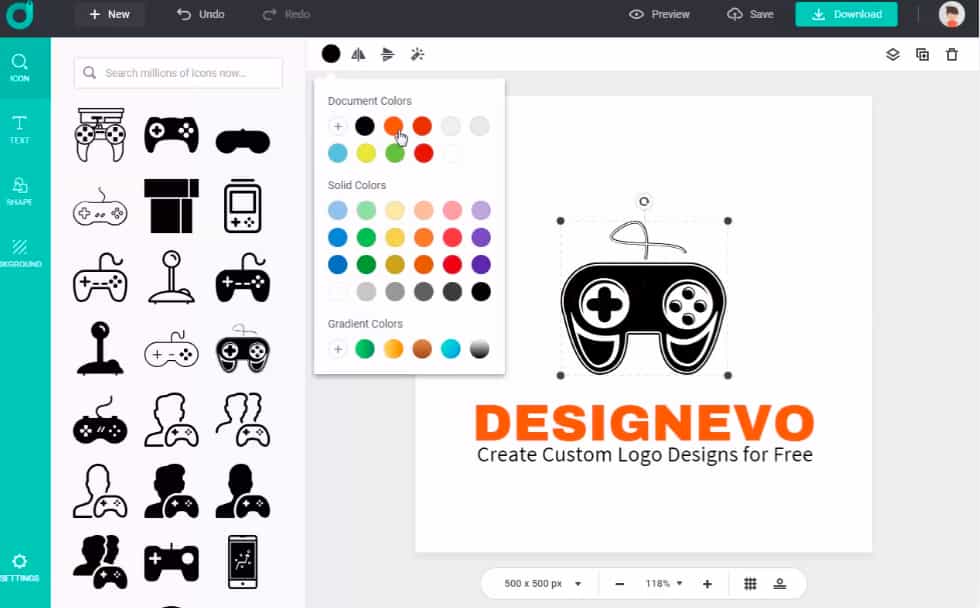Open the layers arrangement tool

coord(892,55)
